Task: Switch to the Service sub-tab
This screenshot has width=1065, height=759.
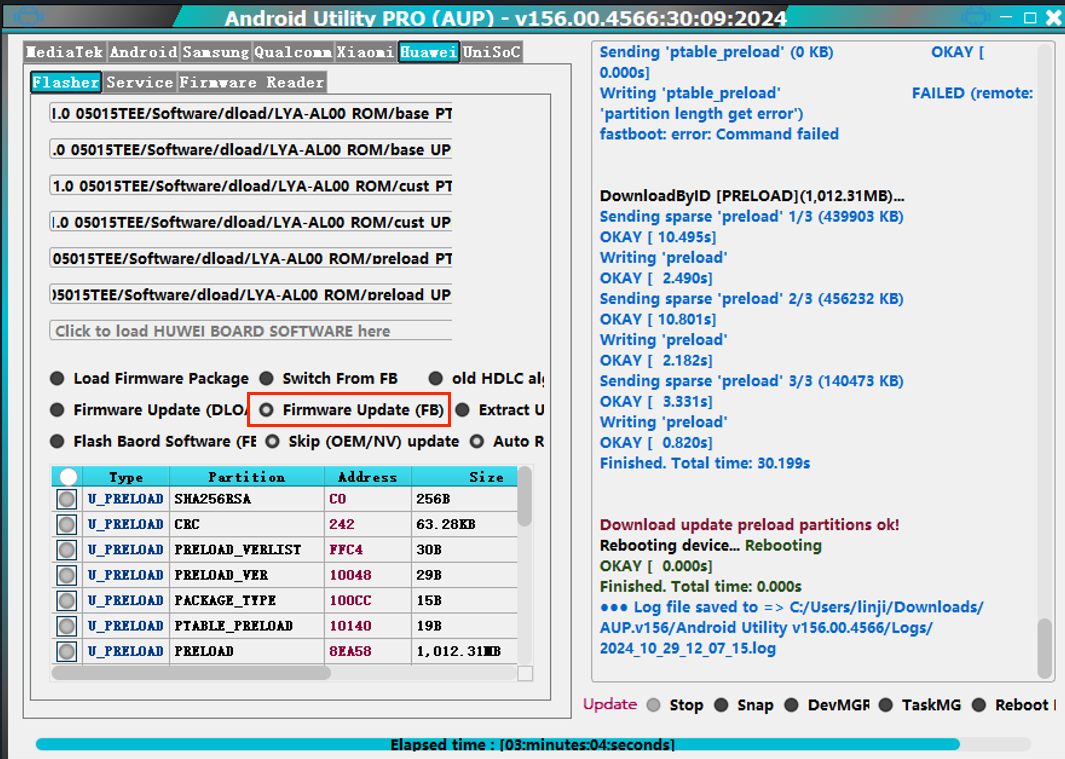Action: (140, 82)
